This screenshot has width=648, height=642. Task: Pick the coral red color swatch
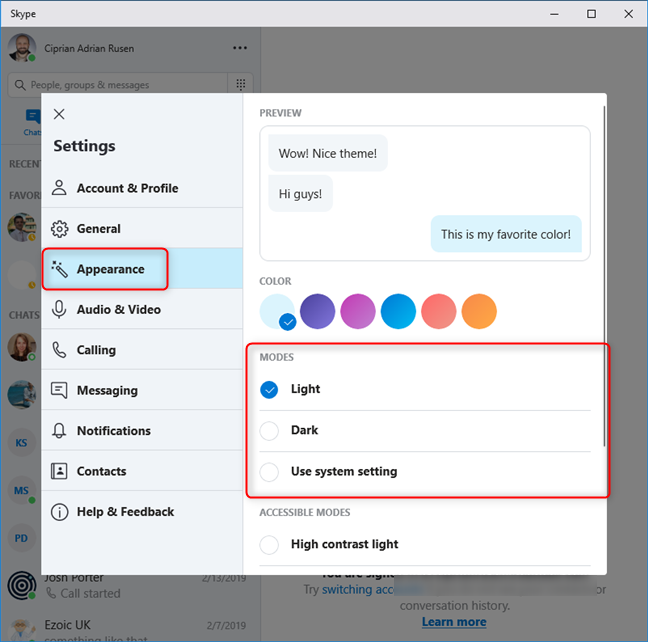click(439, 311)
